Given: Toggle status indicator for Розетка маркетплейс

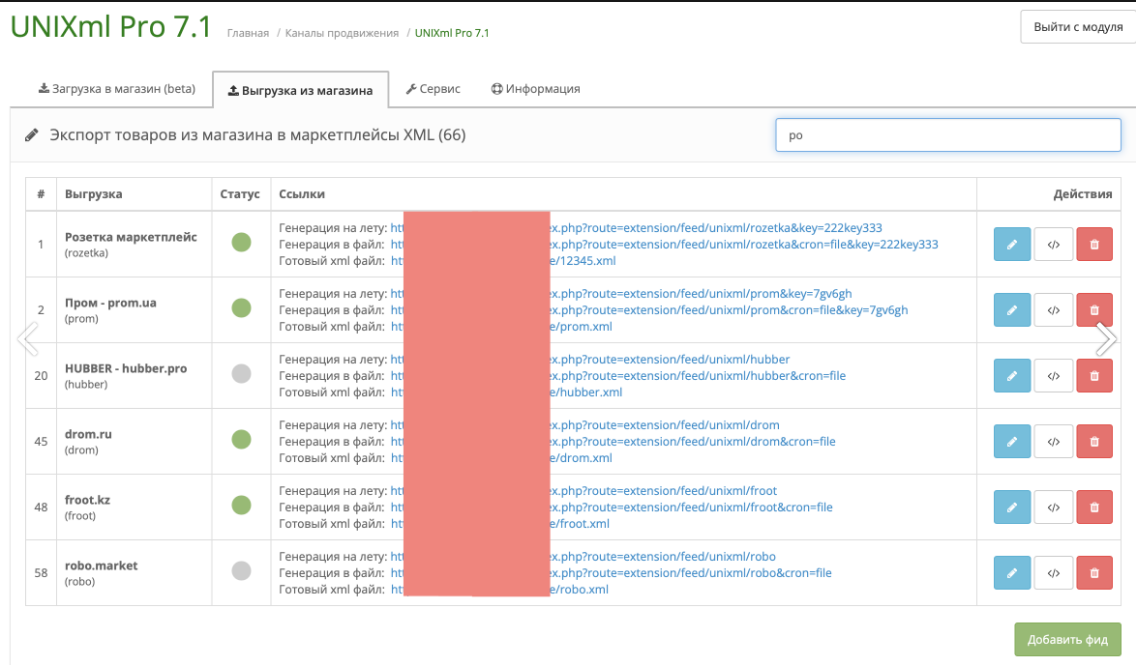Looking at the screenshot, I should click(241, 243).
